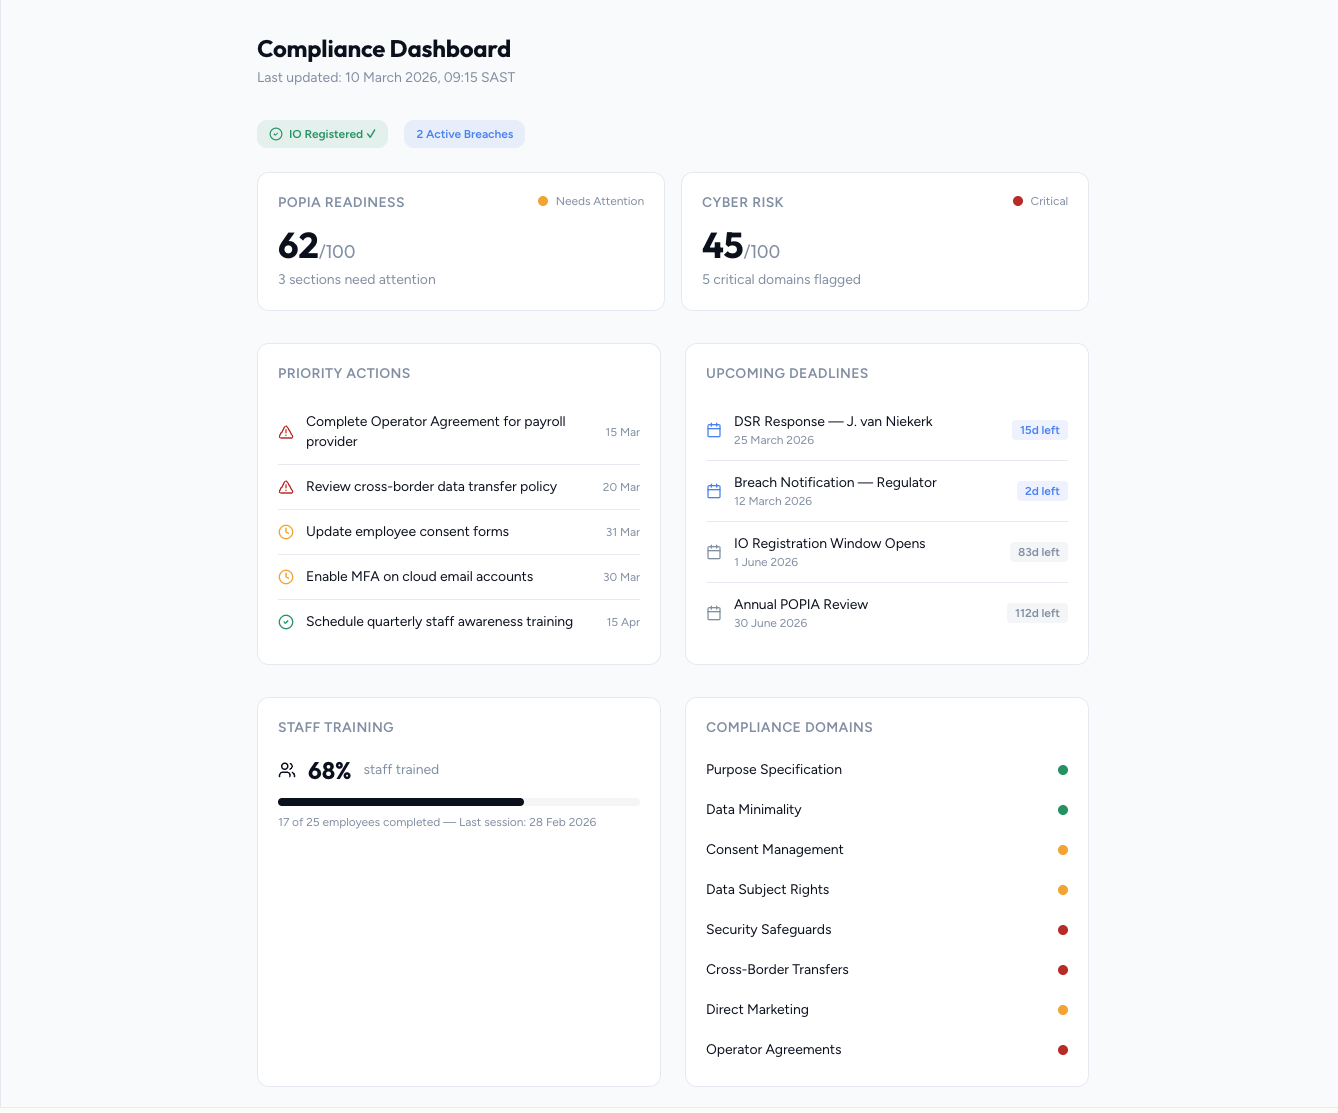Click the 31 Mar due date
The height and width of the screenshot is (1113, 1338).
pos(622,532)
